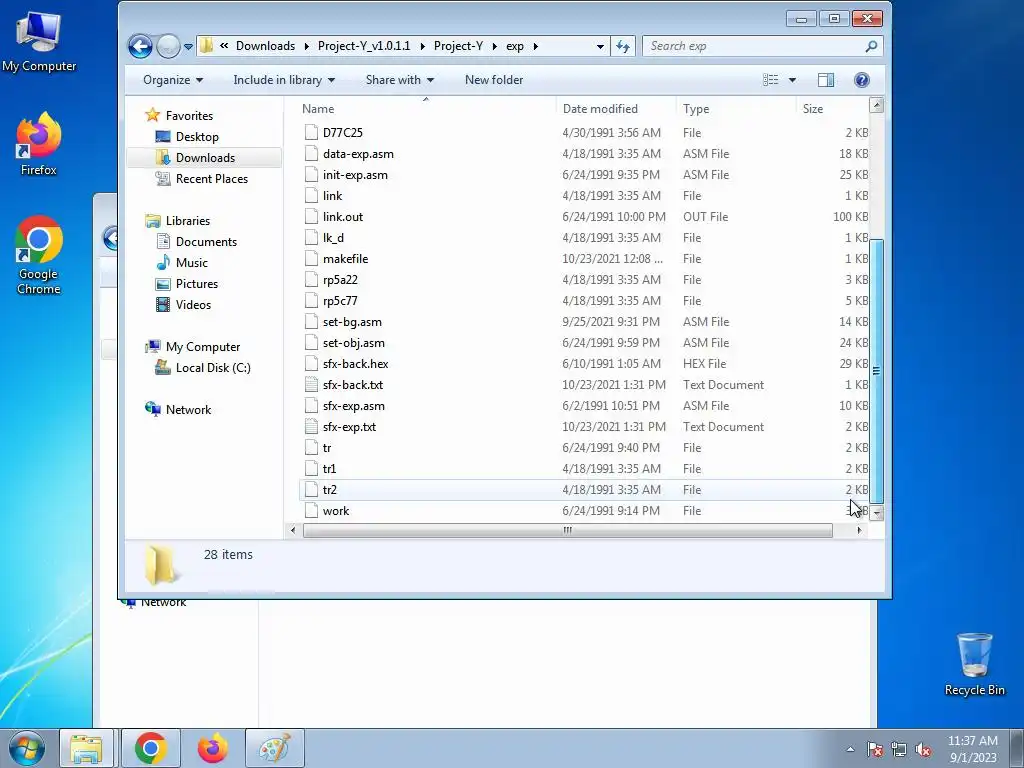Select the file init-exp.asm
Viewport: 1024px width, 768px height.
coord(355,175)
